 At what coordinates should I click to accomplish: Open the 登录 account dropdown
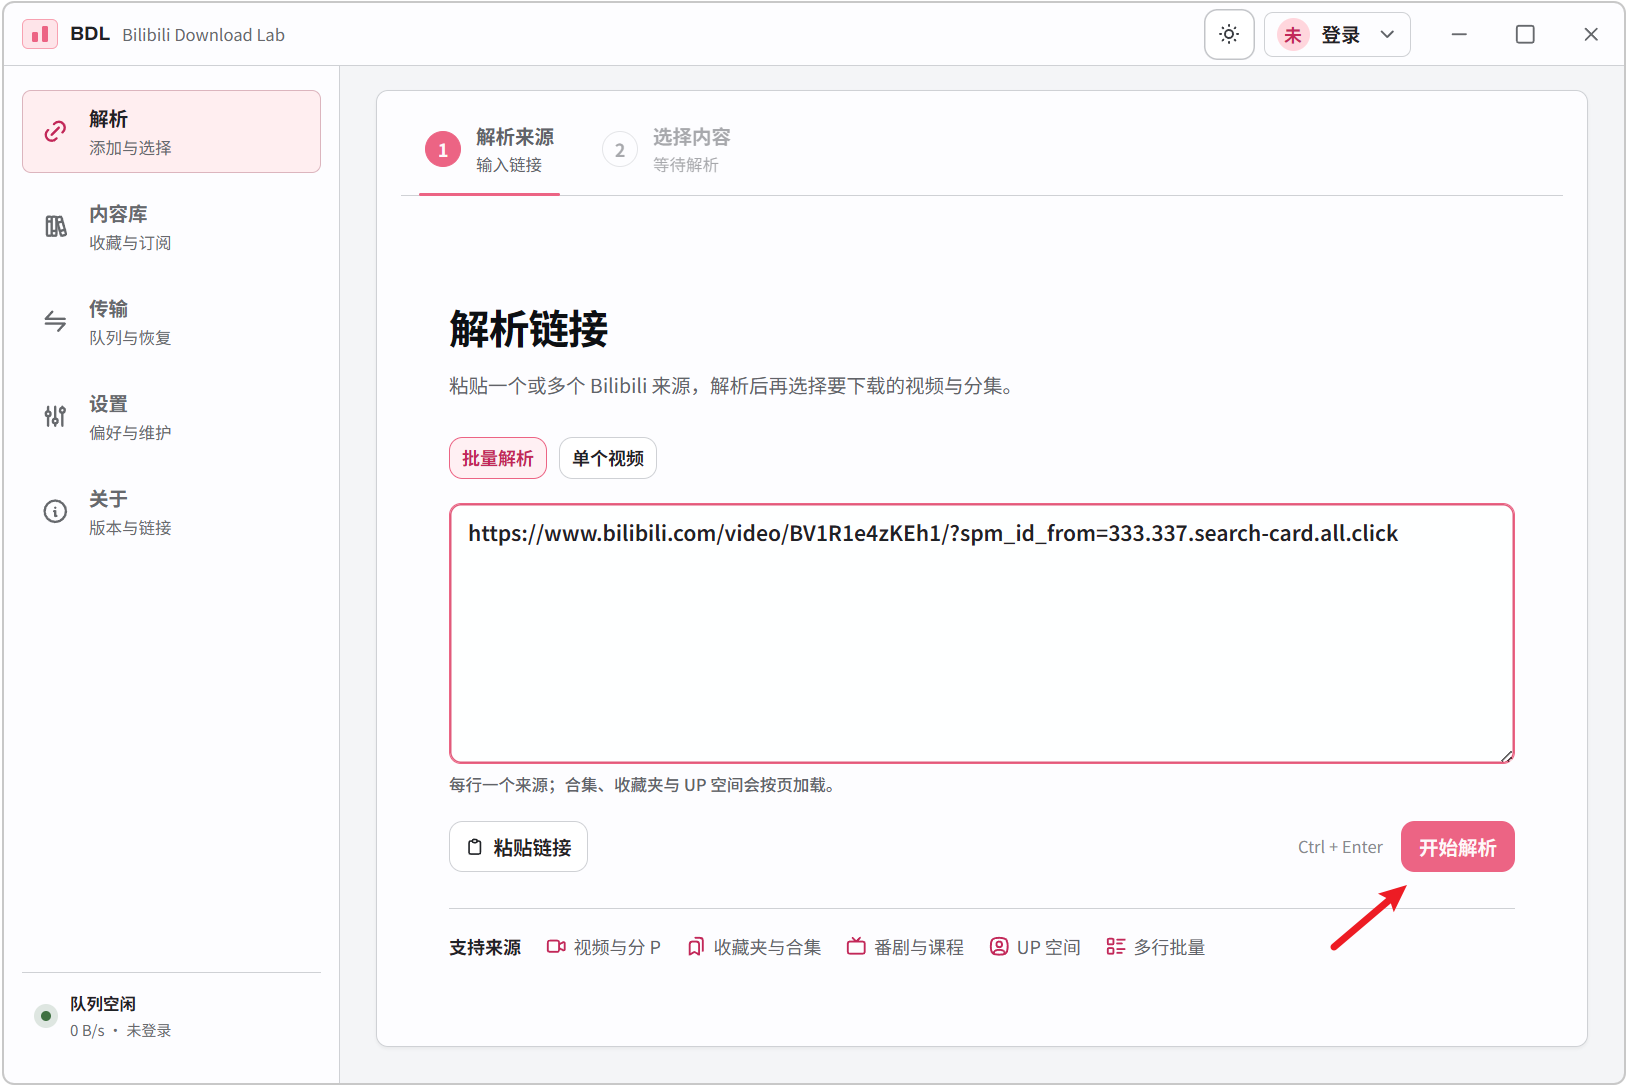click(x=1337, y=35)
